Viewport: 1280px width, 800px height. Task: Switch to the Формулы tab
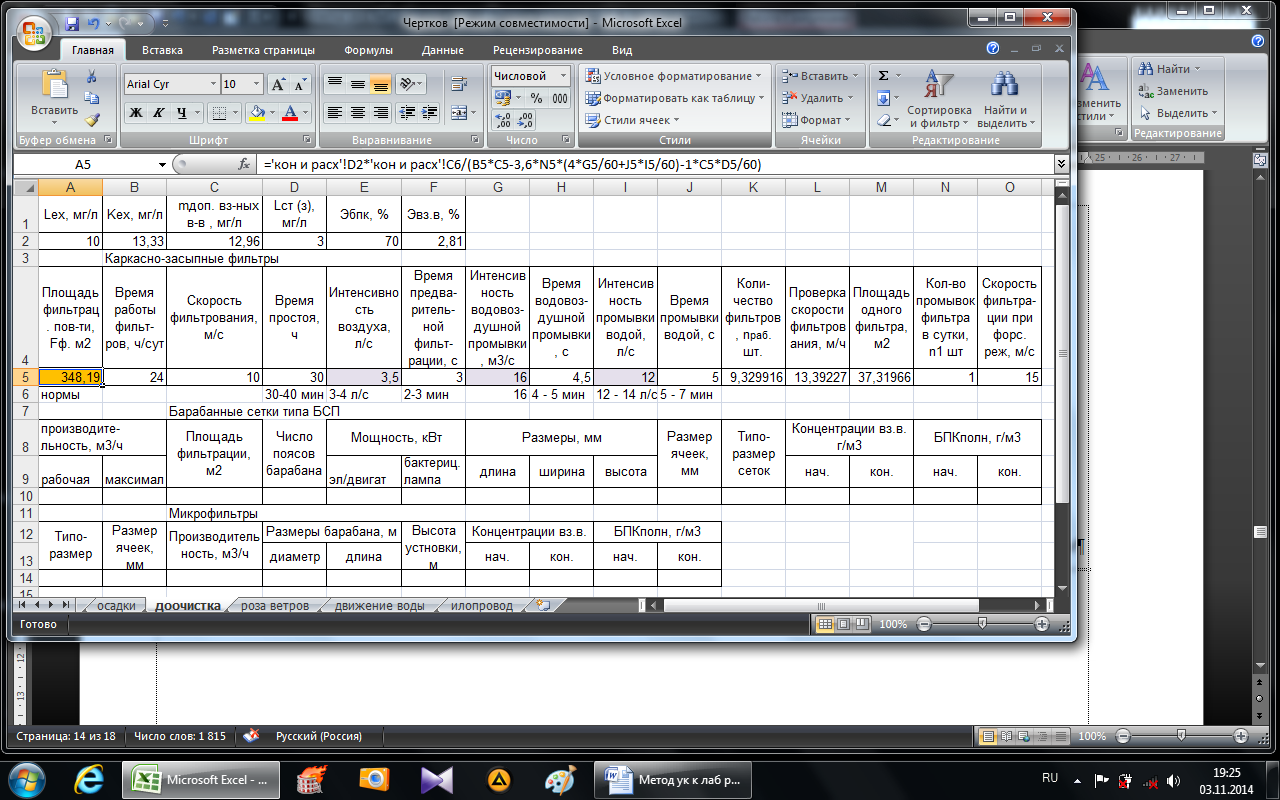point(368,50)
